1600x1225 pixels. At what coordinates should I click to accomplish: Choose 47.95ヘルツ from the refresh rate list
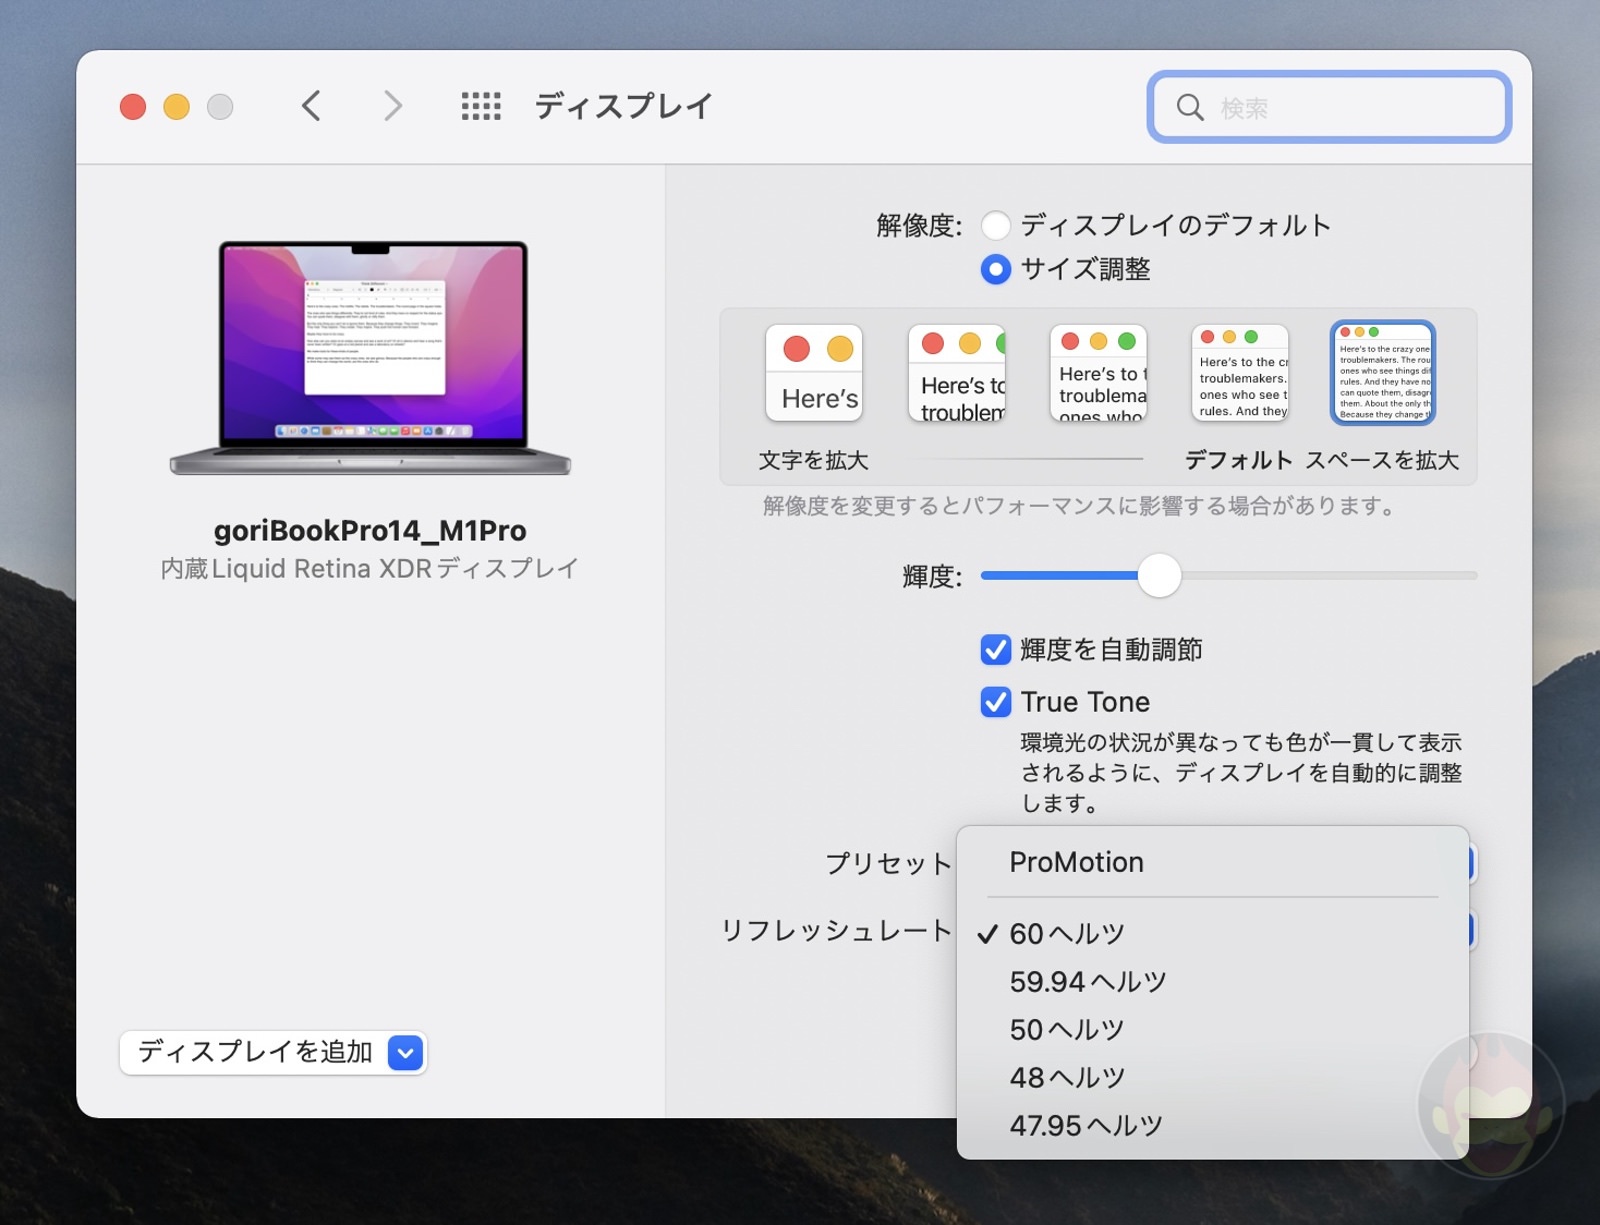pos(1083,1124)
